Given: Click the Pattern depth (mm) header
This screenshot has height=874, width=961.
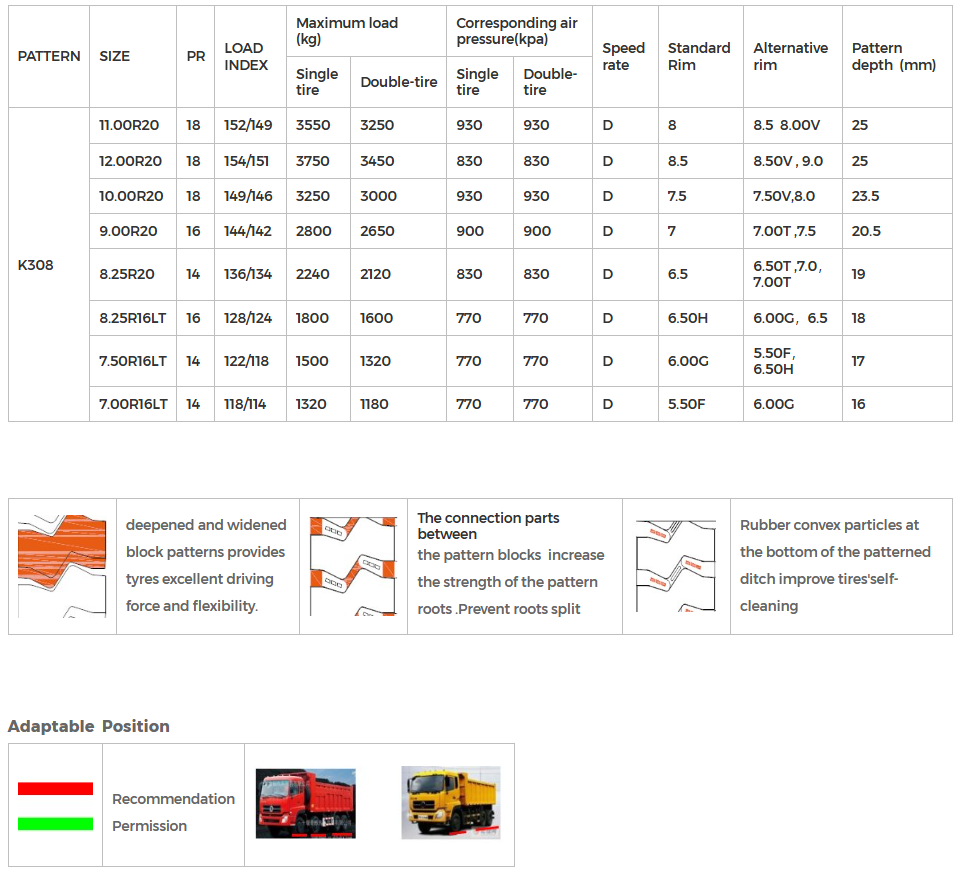Looking at the screenshot, I should [x=894, y=56].
